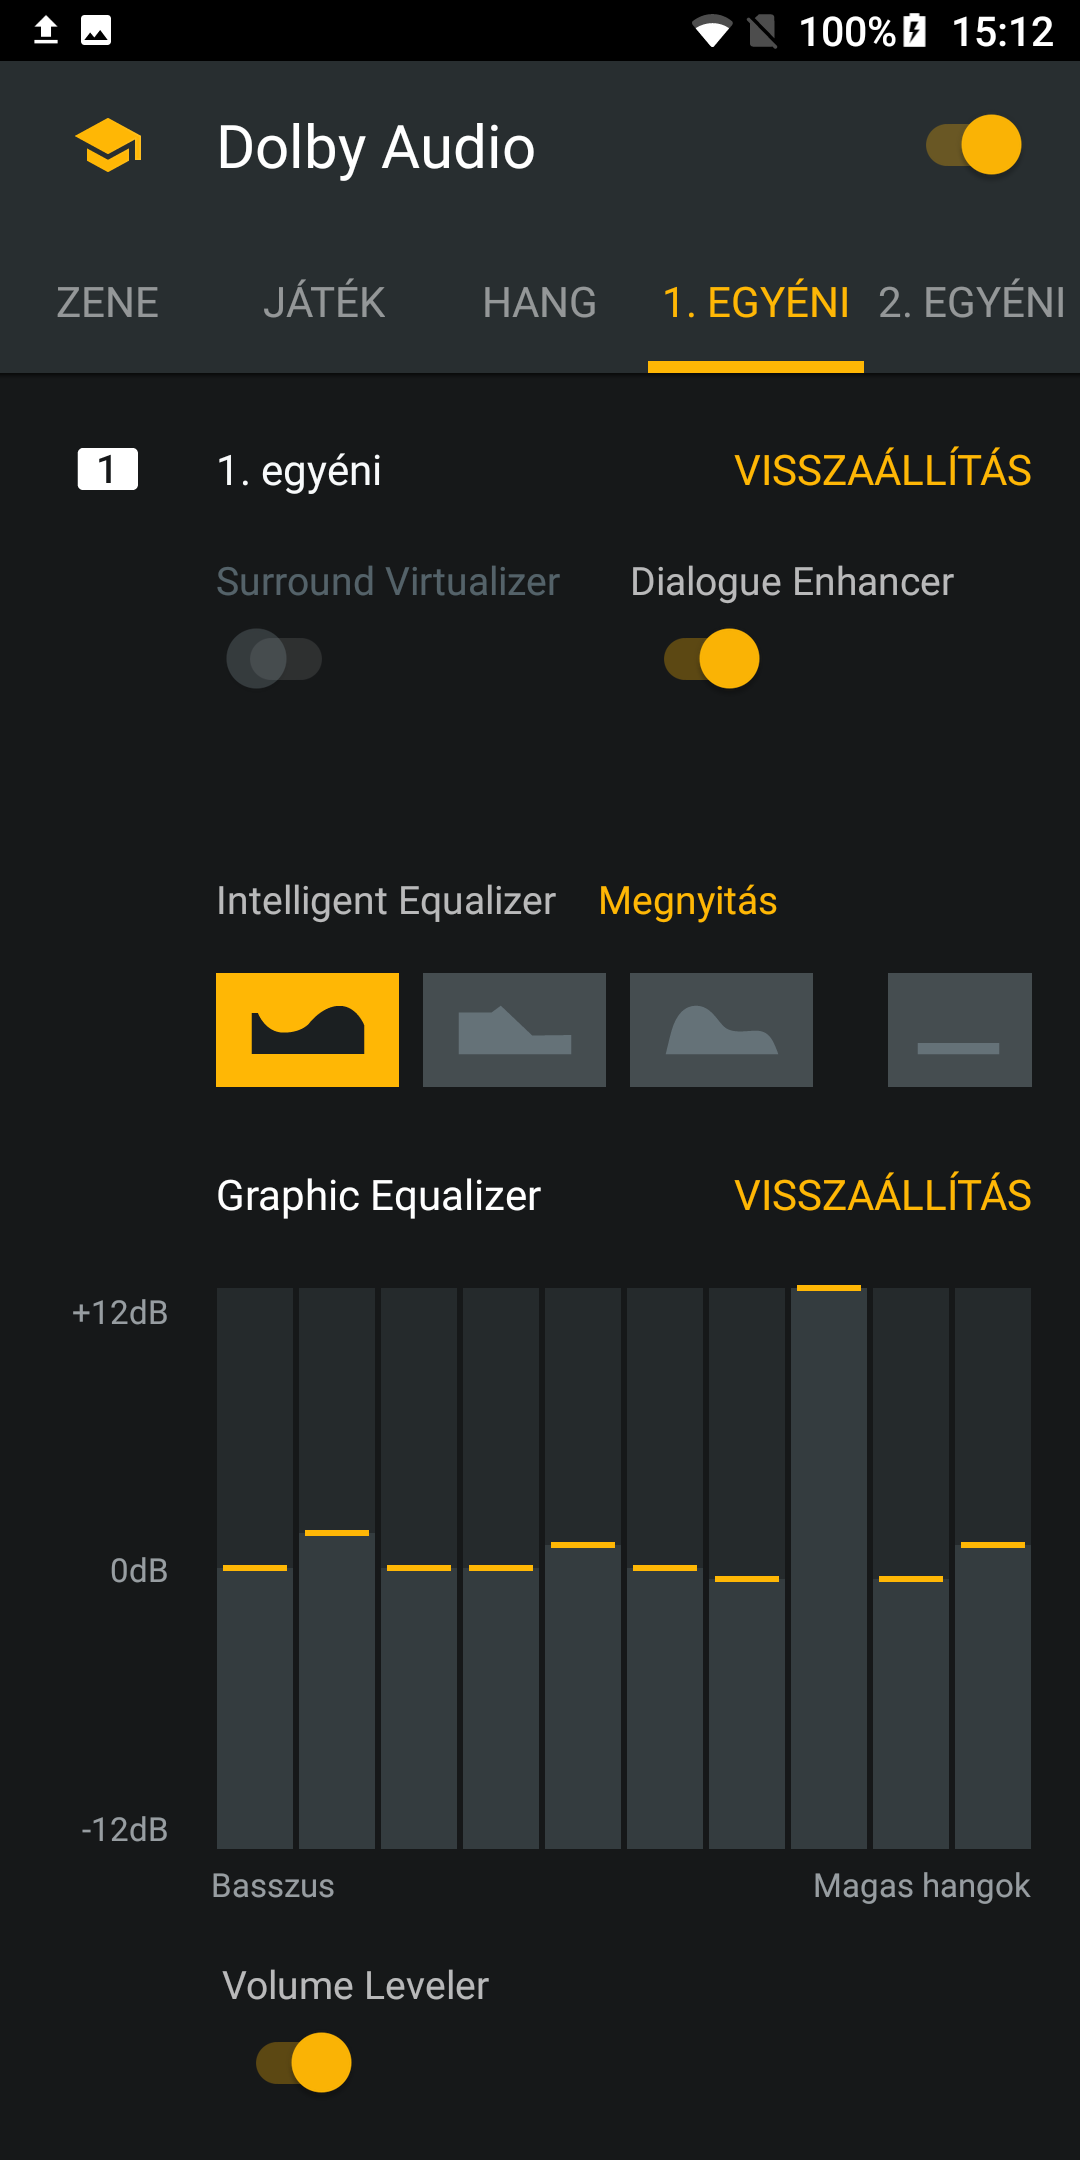The height and width of the screenshot is (2160, 1080).
Task: Tap the image notification icon in status bar
Action: [96, 30]
